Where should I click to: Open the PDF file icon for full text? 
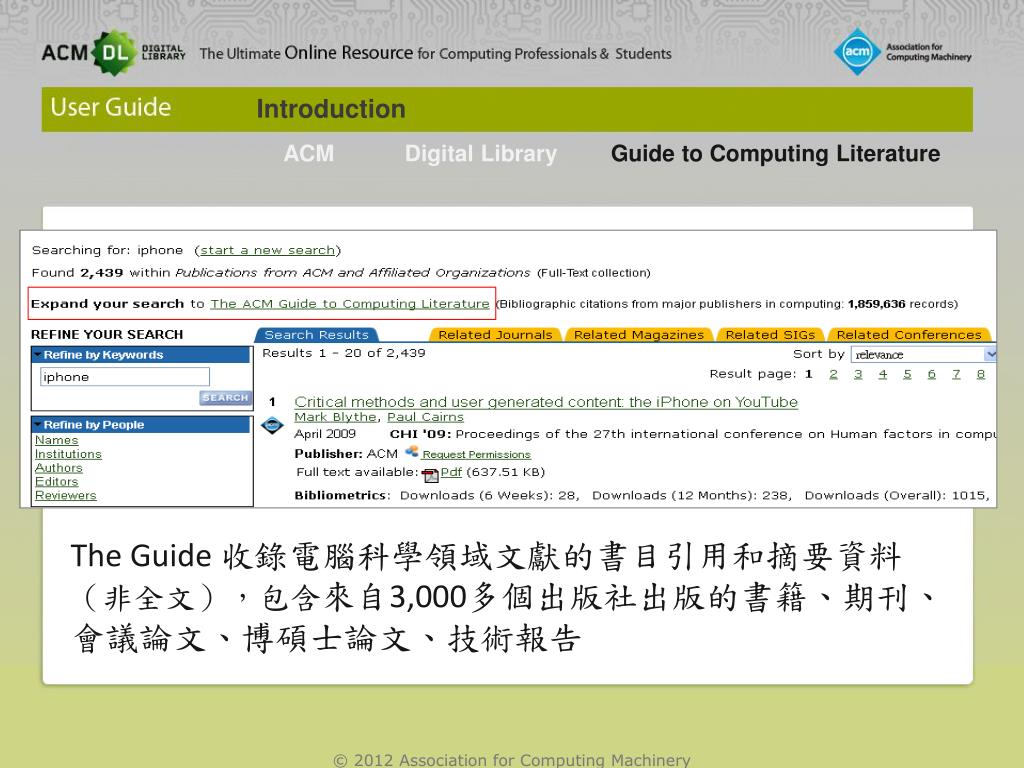click(x=430, y=474)
